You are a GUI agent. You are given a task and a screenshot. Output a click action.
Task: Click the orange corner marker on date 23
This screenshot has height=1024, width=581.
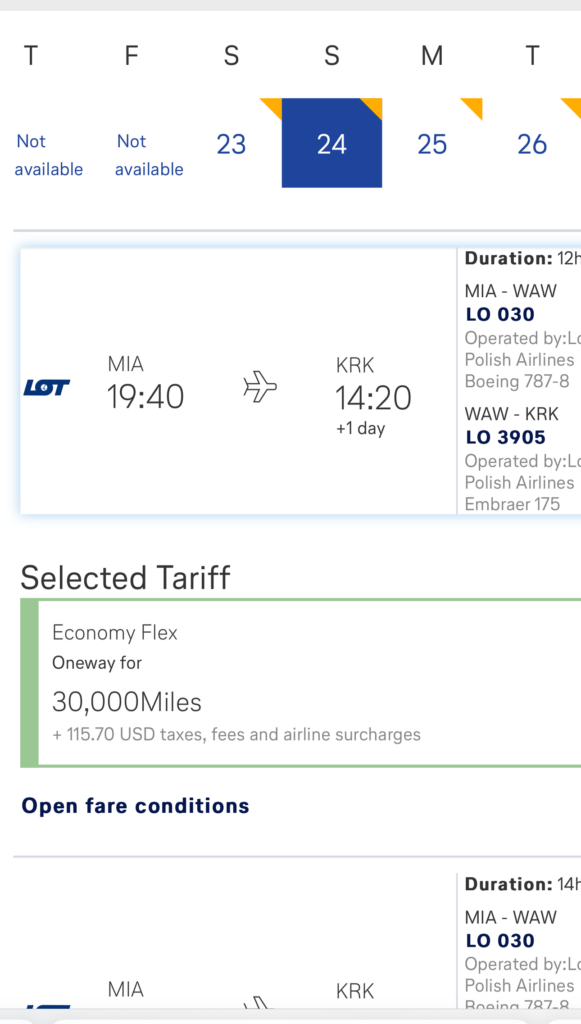point(271,109)
